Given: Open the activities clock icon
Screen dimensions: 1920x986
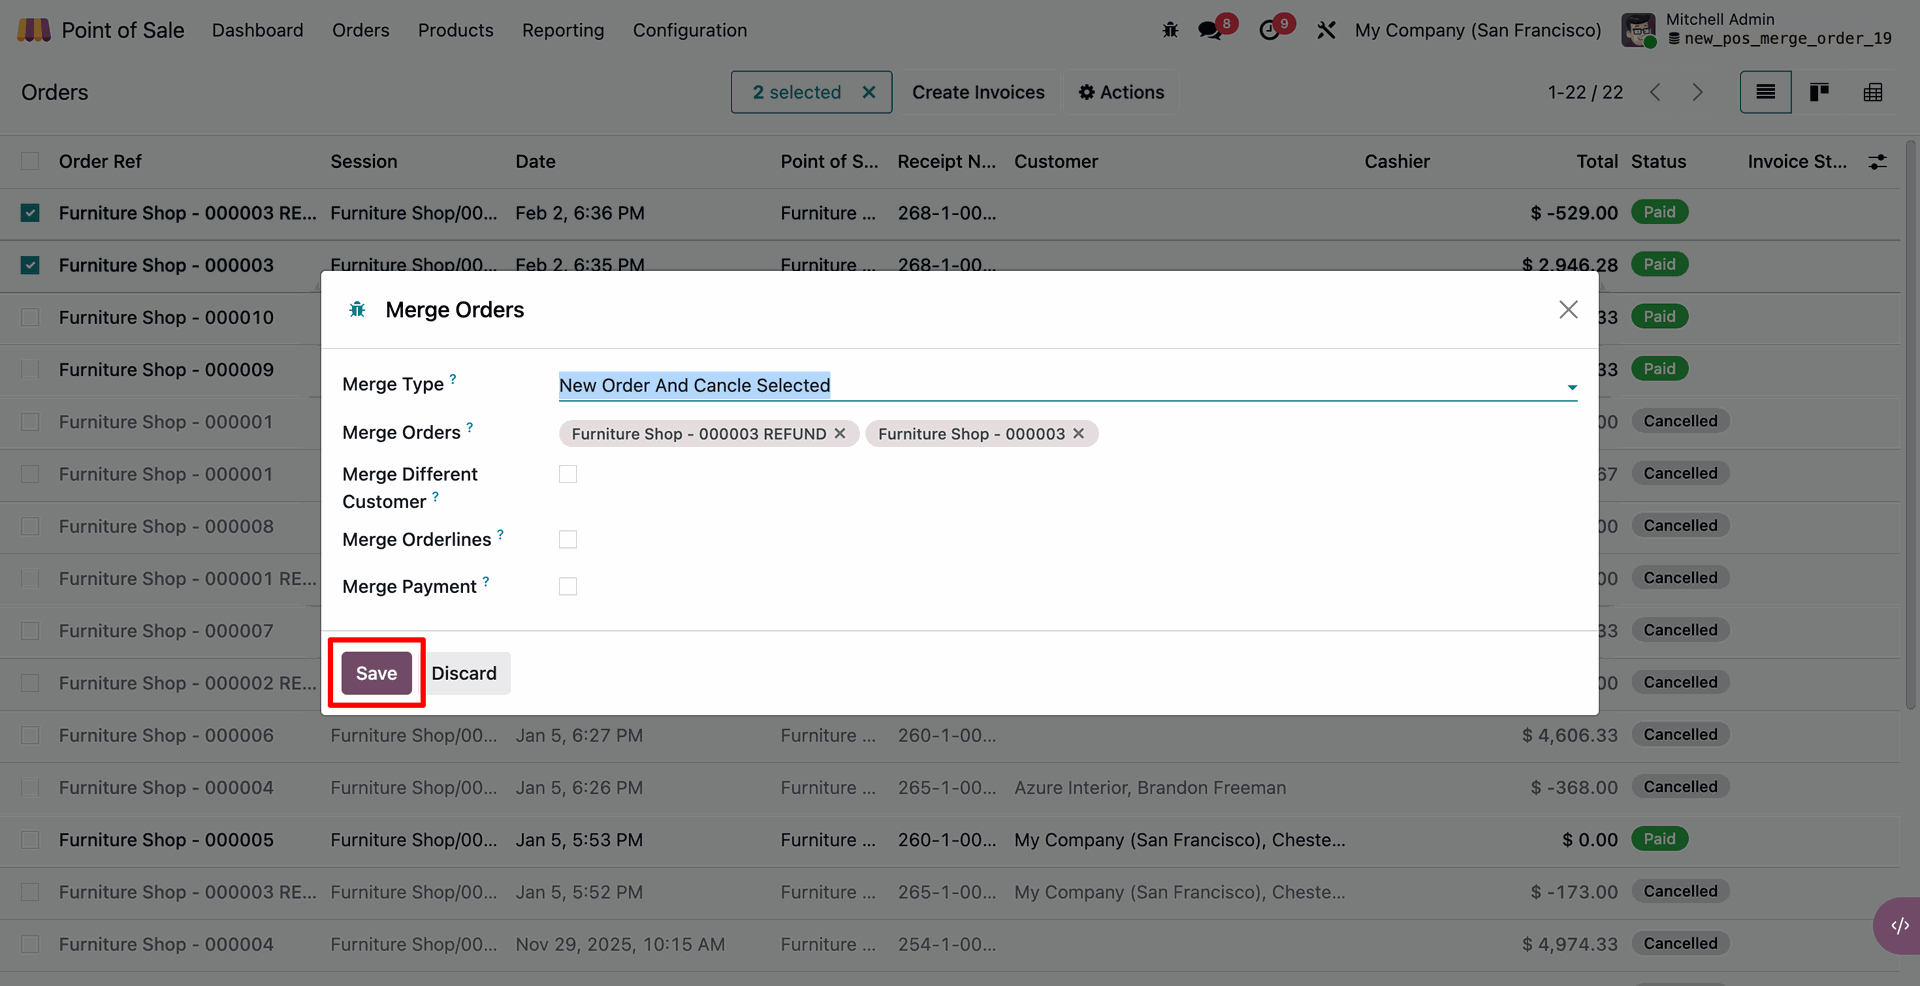Looking at the screenshot, I should click(1269, 30).
